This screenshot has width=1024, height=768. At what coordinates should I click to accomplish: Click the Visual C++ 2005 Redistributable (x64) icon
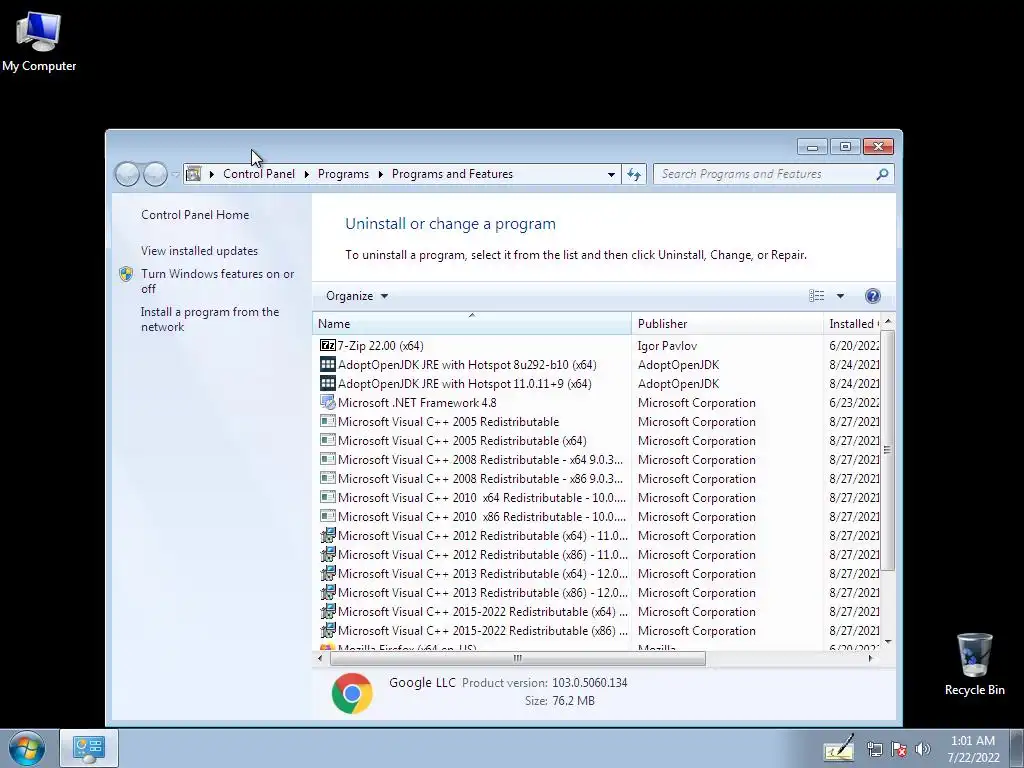[x=327, y=440]
